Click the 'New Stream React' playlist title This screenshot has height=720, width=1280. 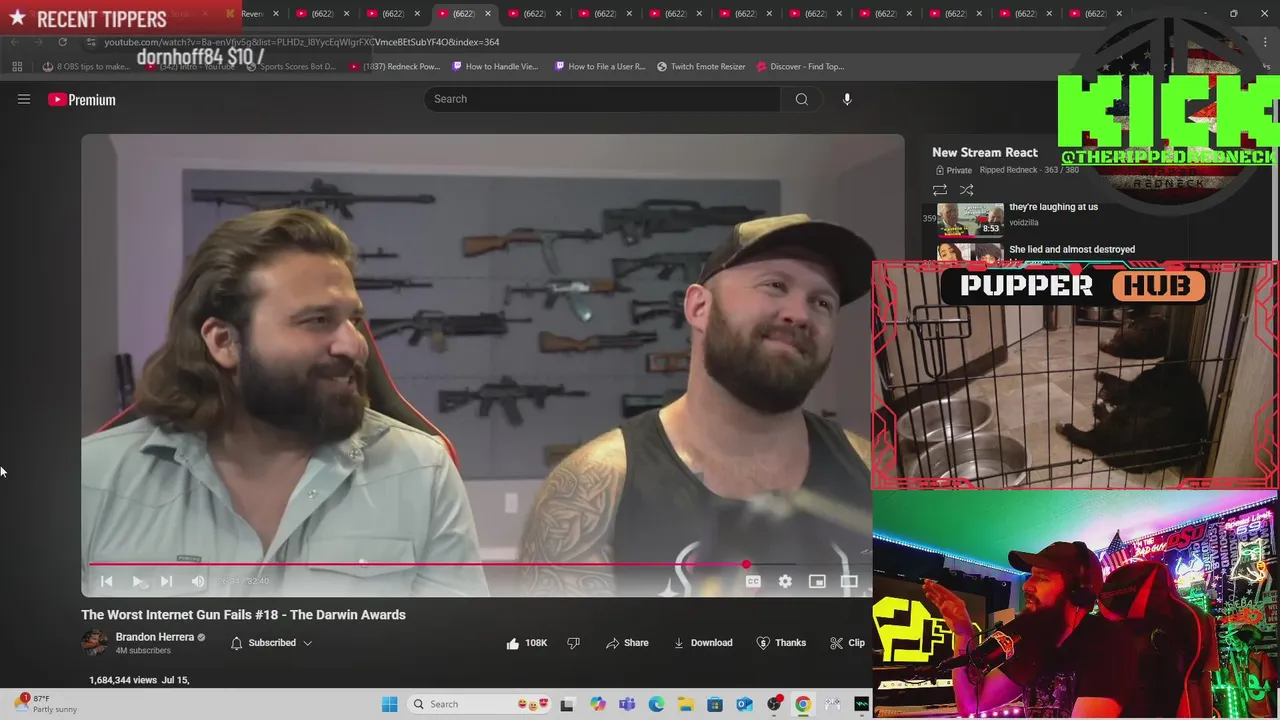(985, 152)
